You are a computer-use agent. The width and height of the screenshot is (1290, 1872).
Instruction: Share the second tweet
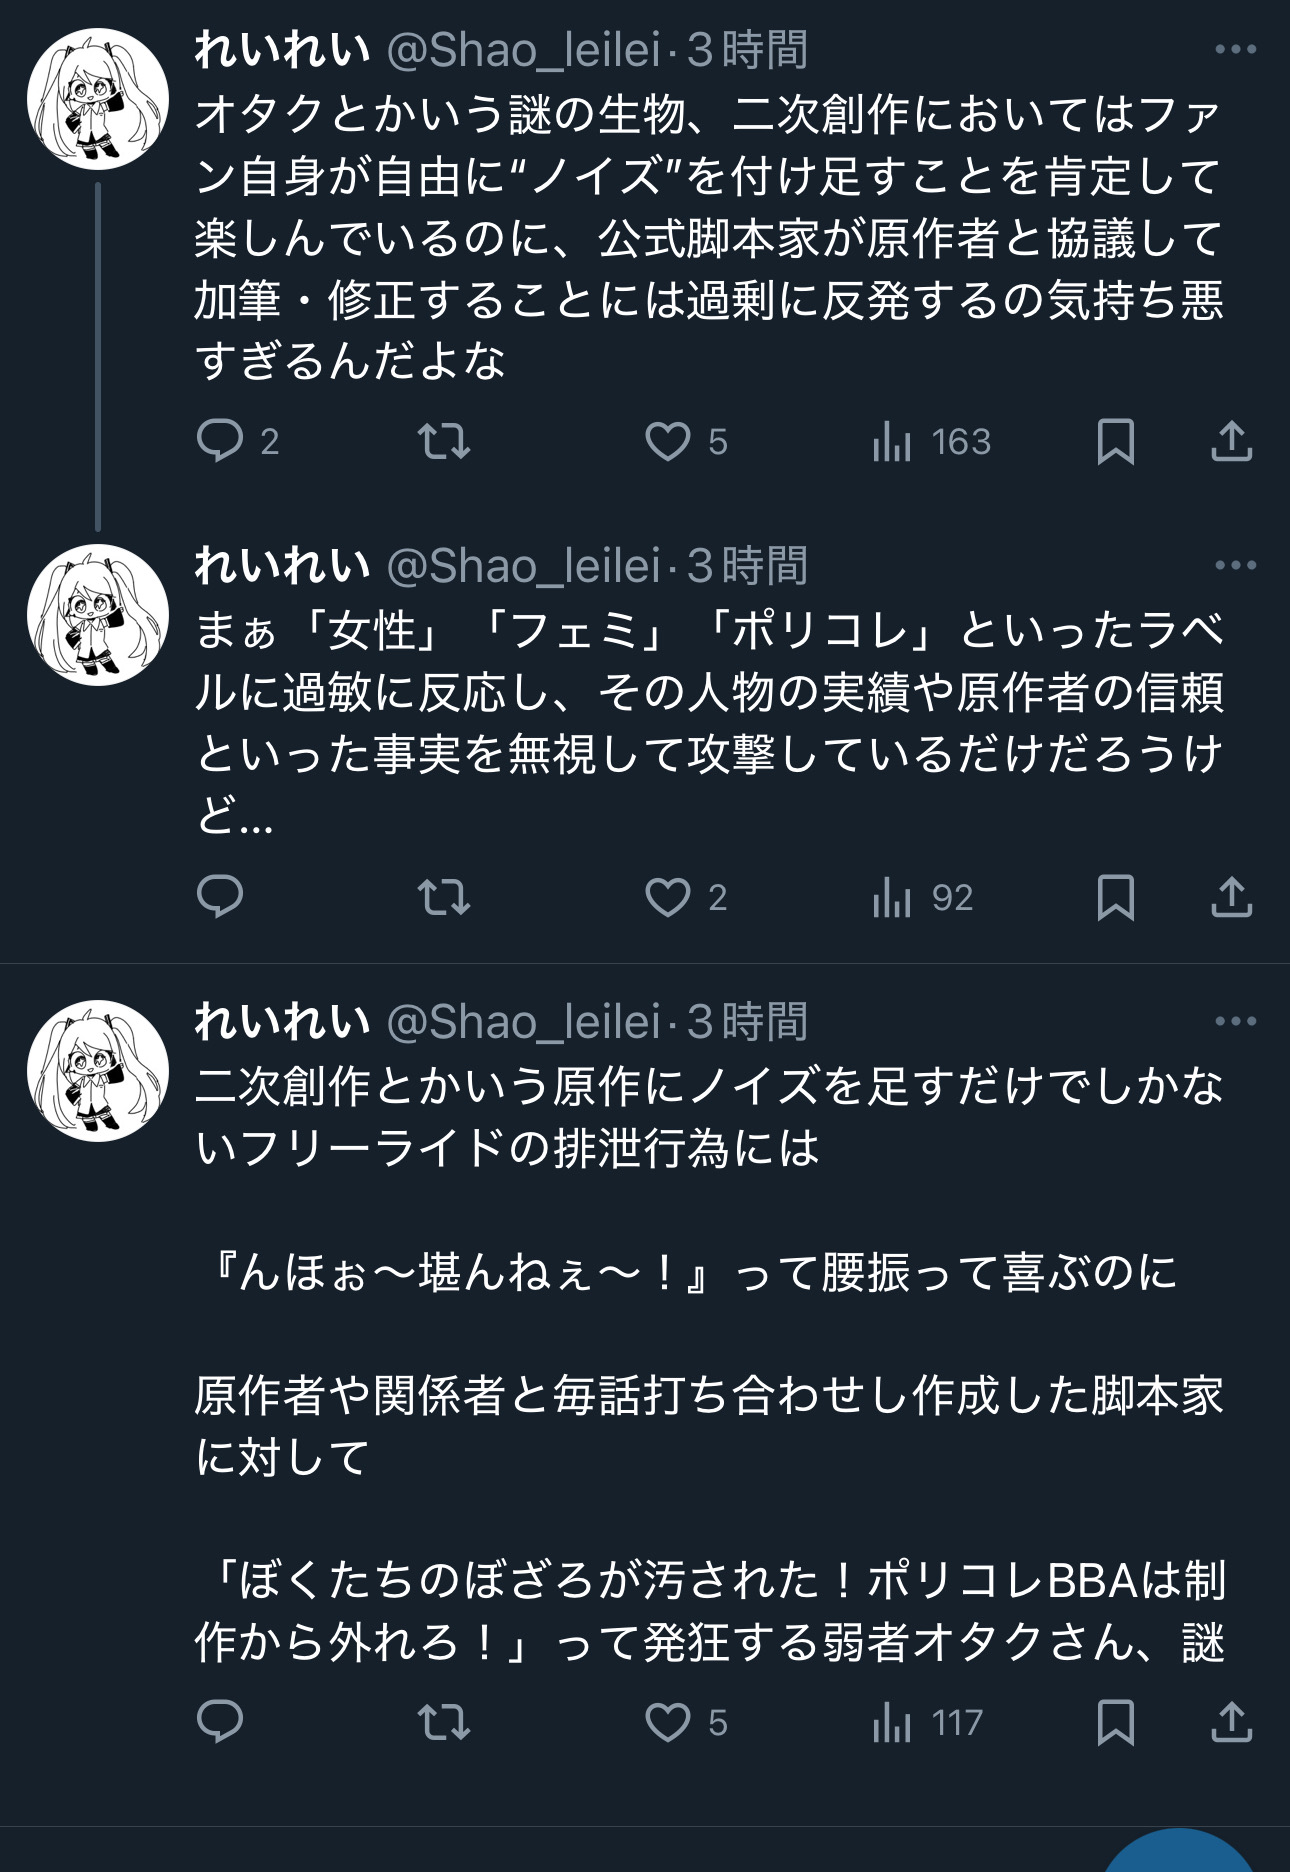pos(1231,897)
